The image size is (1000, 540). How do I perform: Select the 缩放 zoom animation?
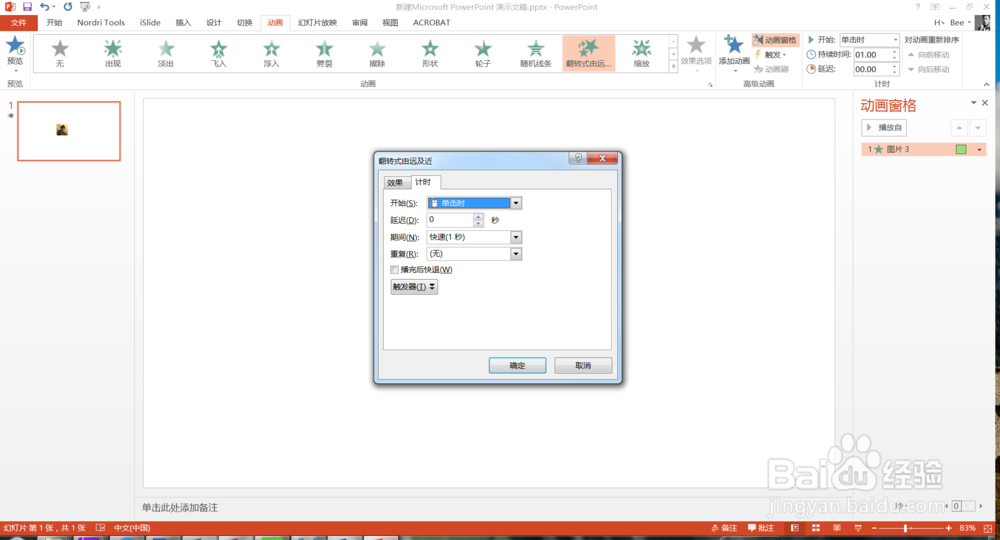click(642, 53)
